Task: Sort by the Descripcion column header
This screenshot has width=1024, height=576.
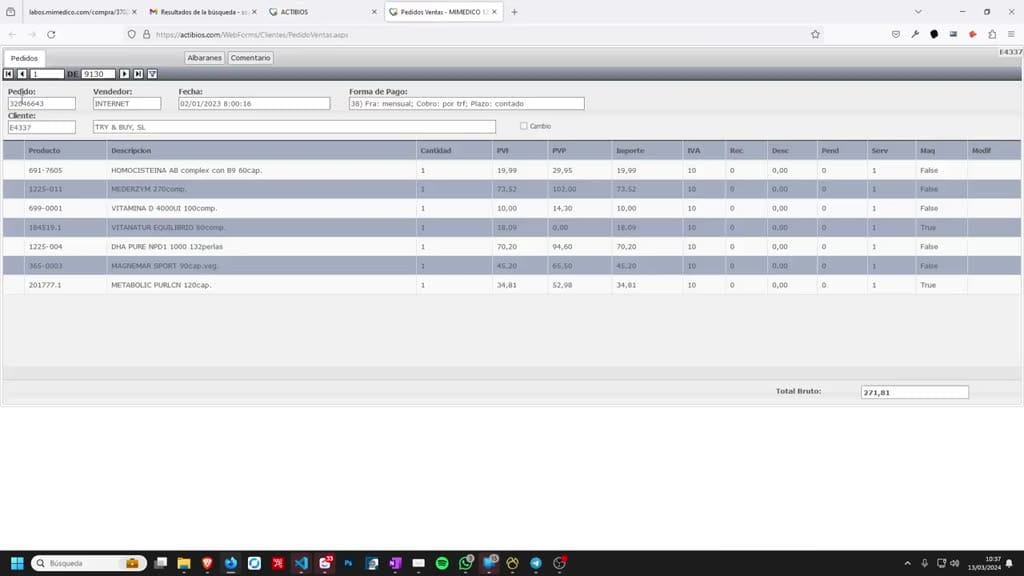Action: coord(131,150)
